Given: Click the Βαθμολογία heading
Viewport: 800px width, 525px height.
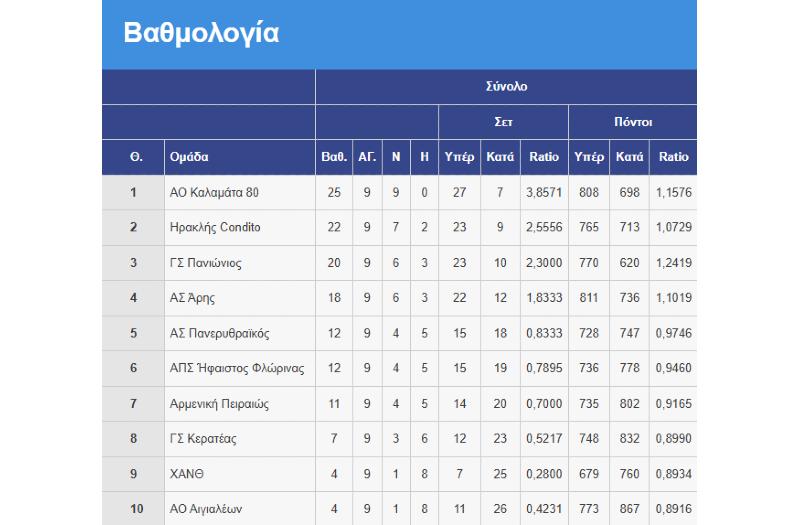Looking at the screenshot, I should [201, 33].
